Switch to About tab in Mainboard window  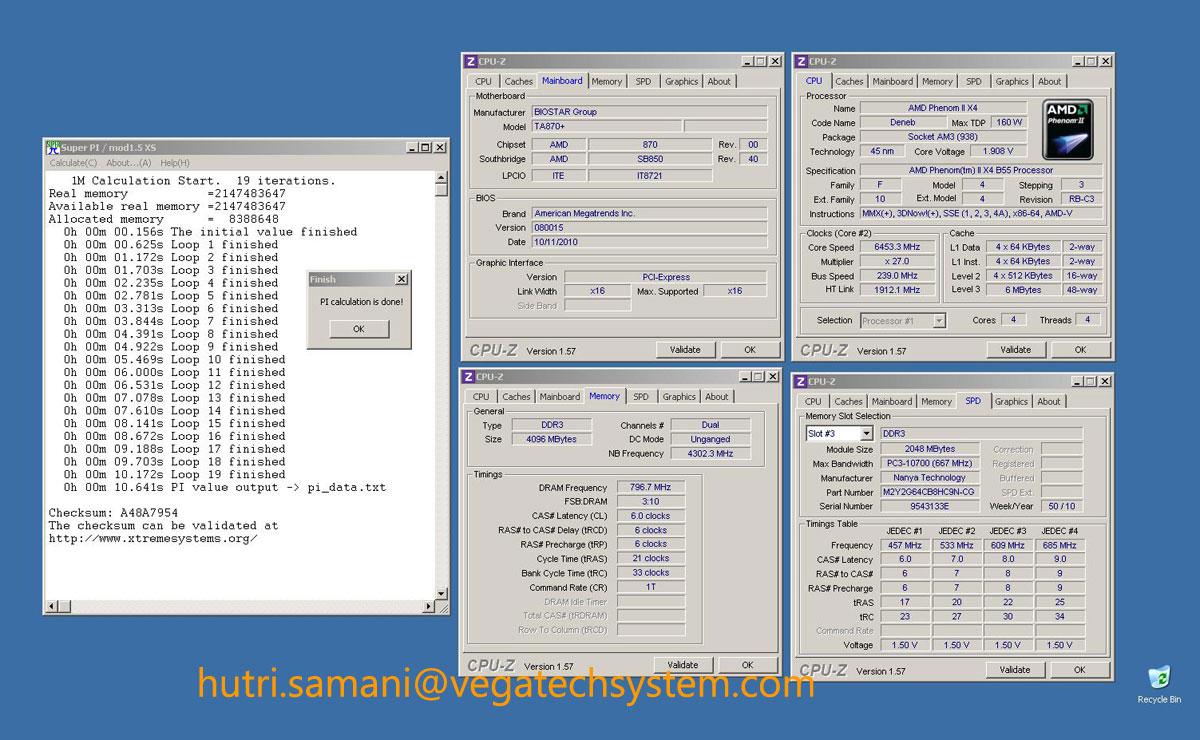tap(719, 82)
